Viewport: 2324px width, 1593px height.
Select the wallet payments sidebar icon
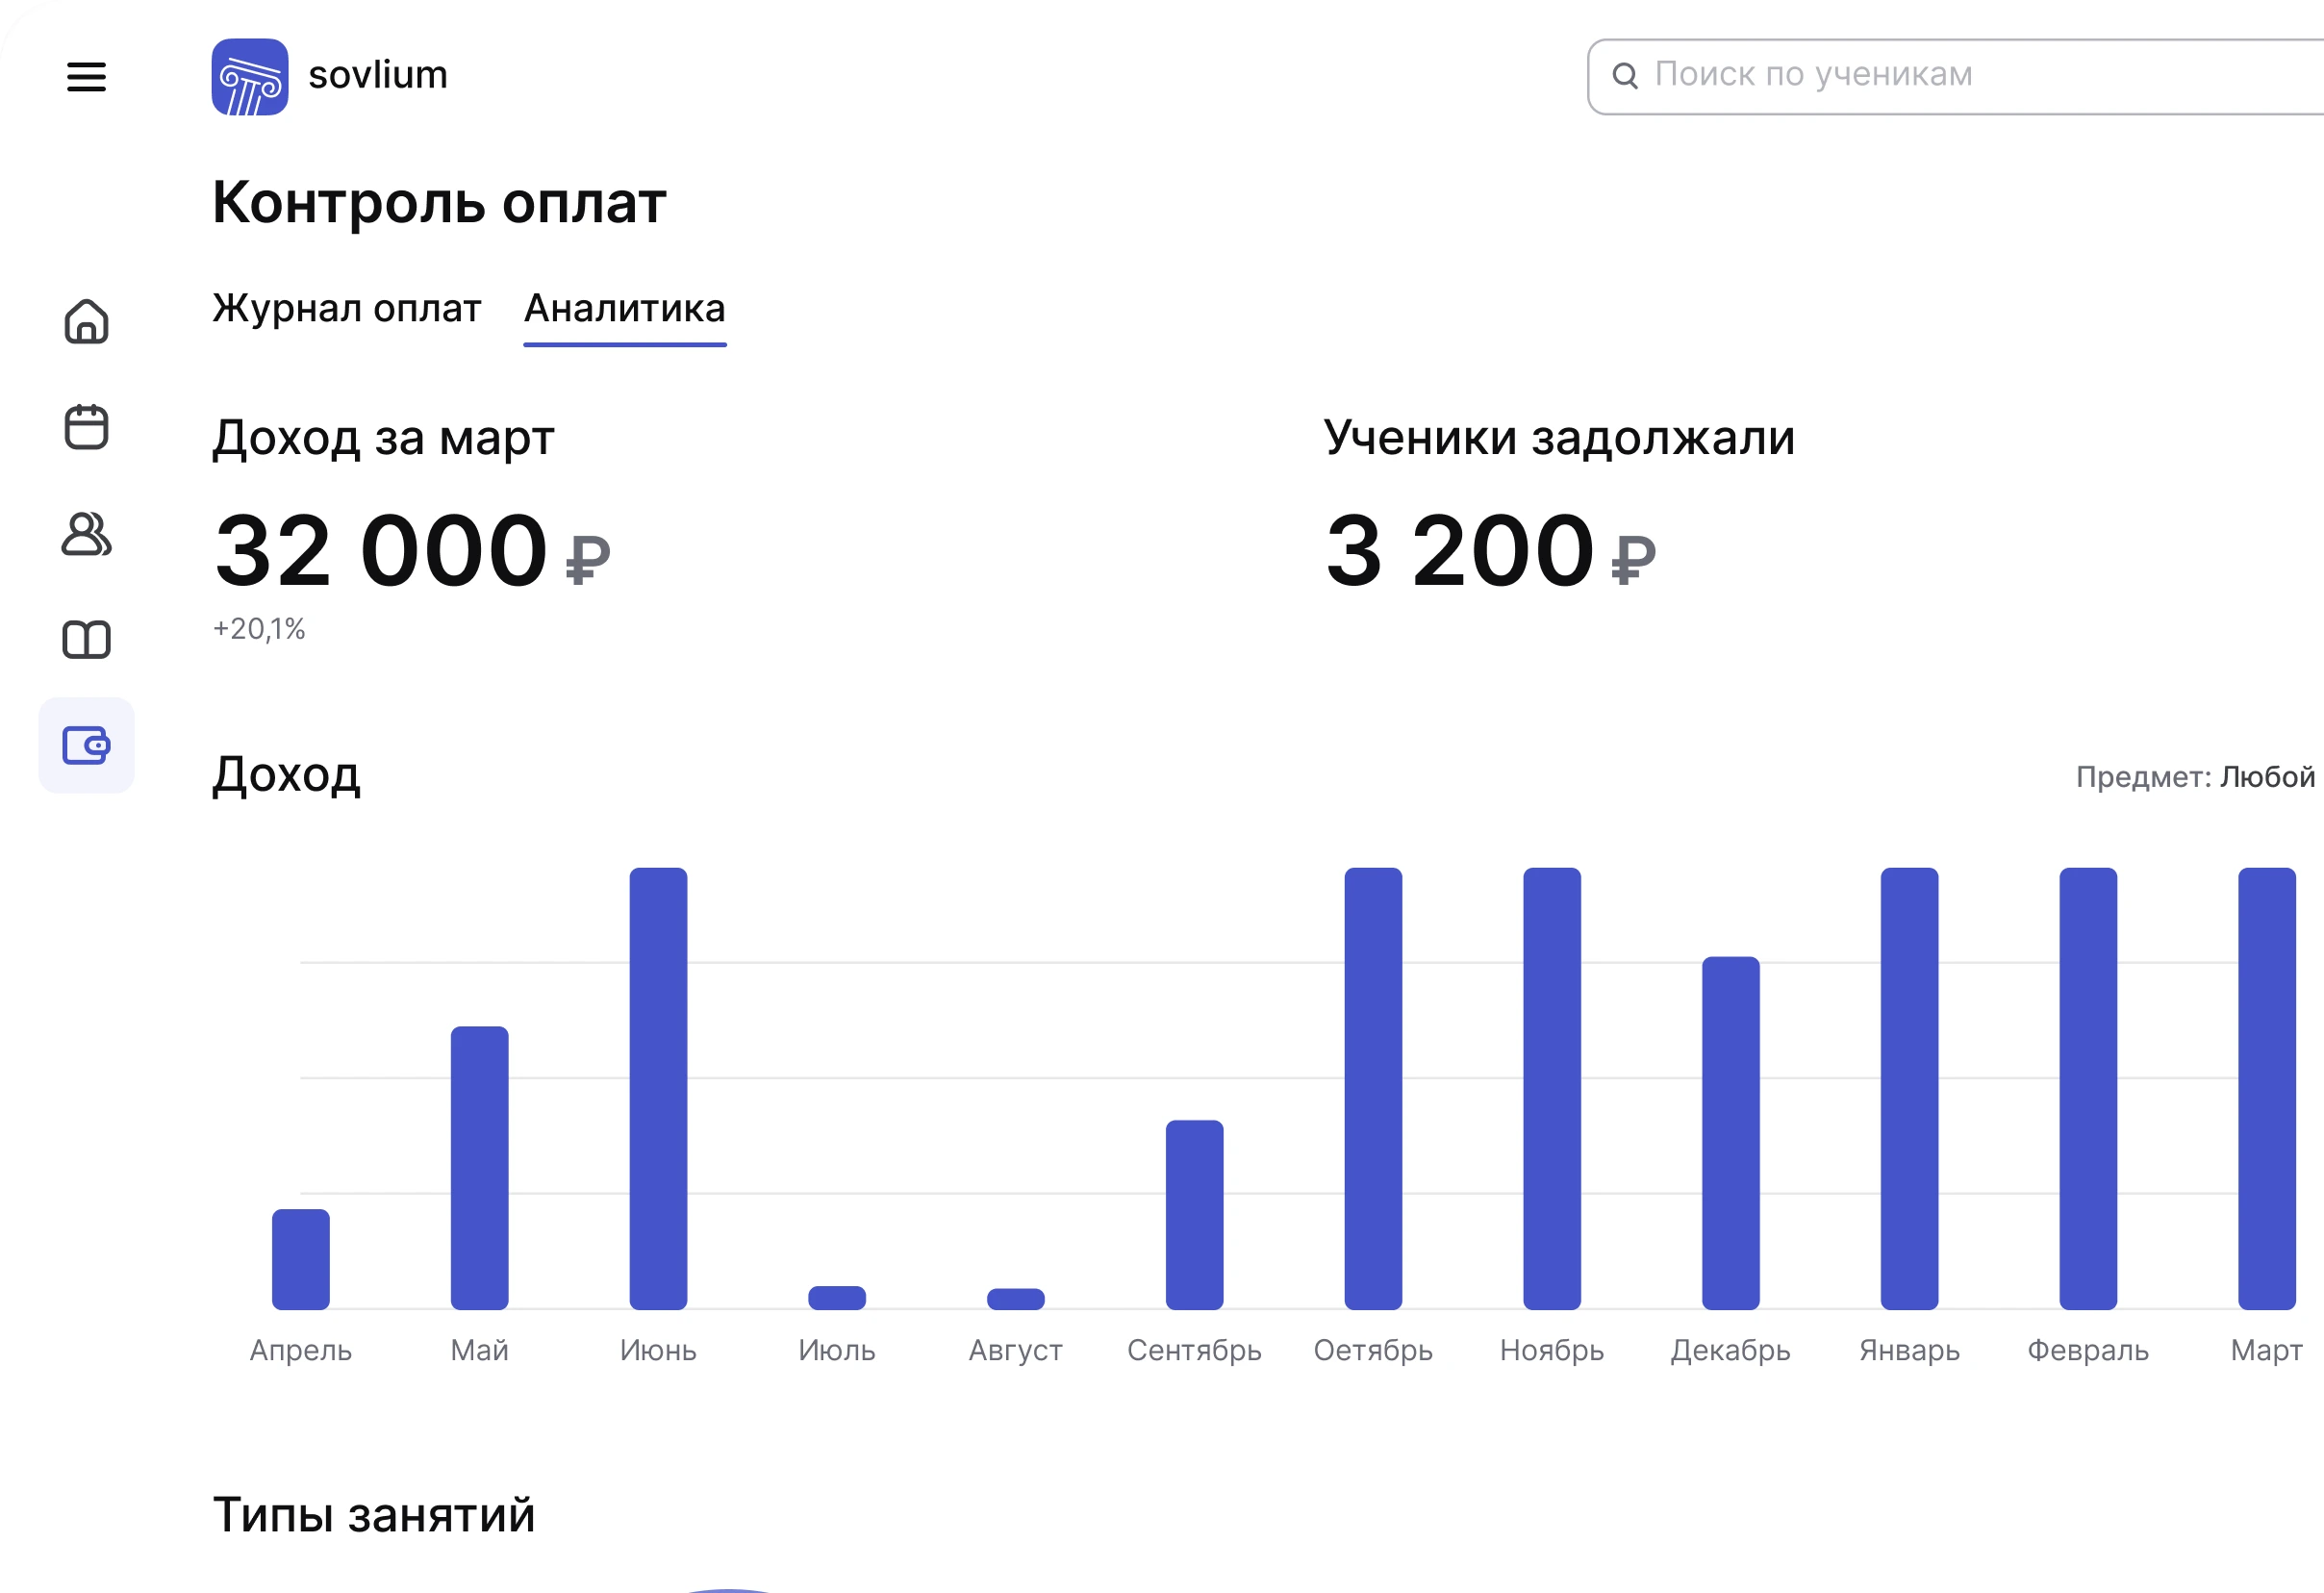point(86,746)
